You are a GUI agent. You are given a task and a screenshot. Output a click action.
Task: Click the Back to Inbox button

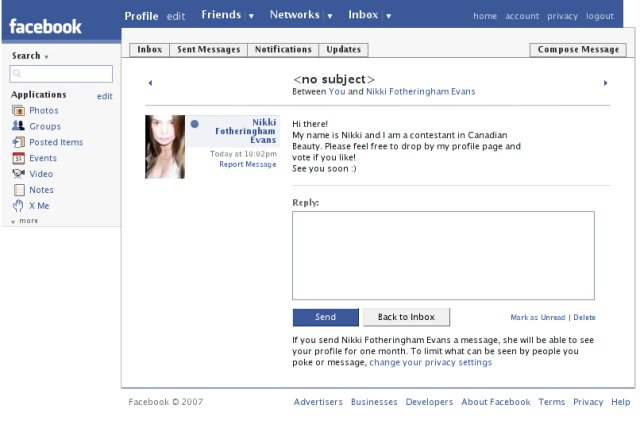(406, 317)
